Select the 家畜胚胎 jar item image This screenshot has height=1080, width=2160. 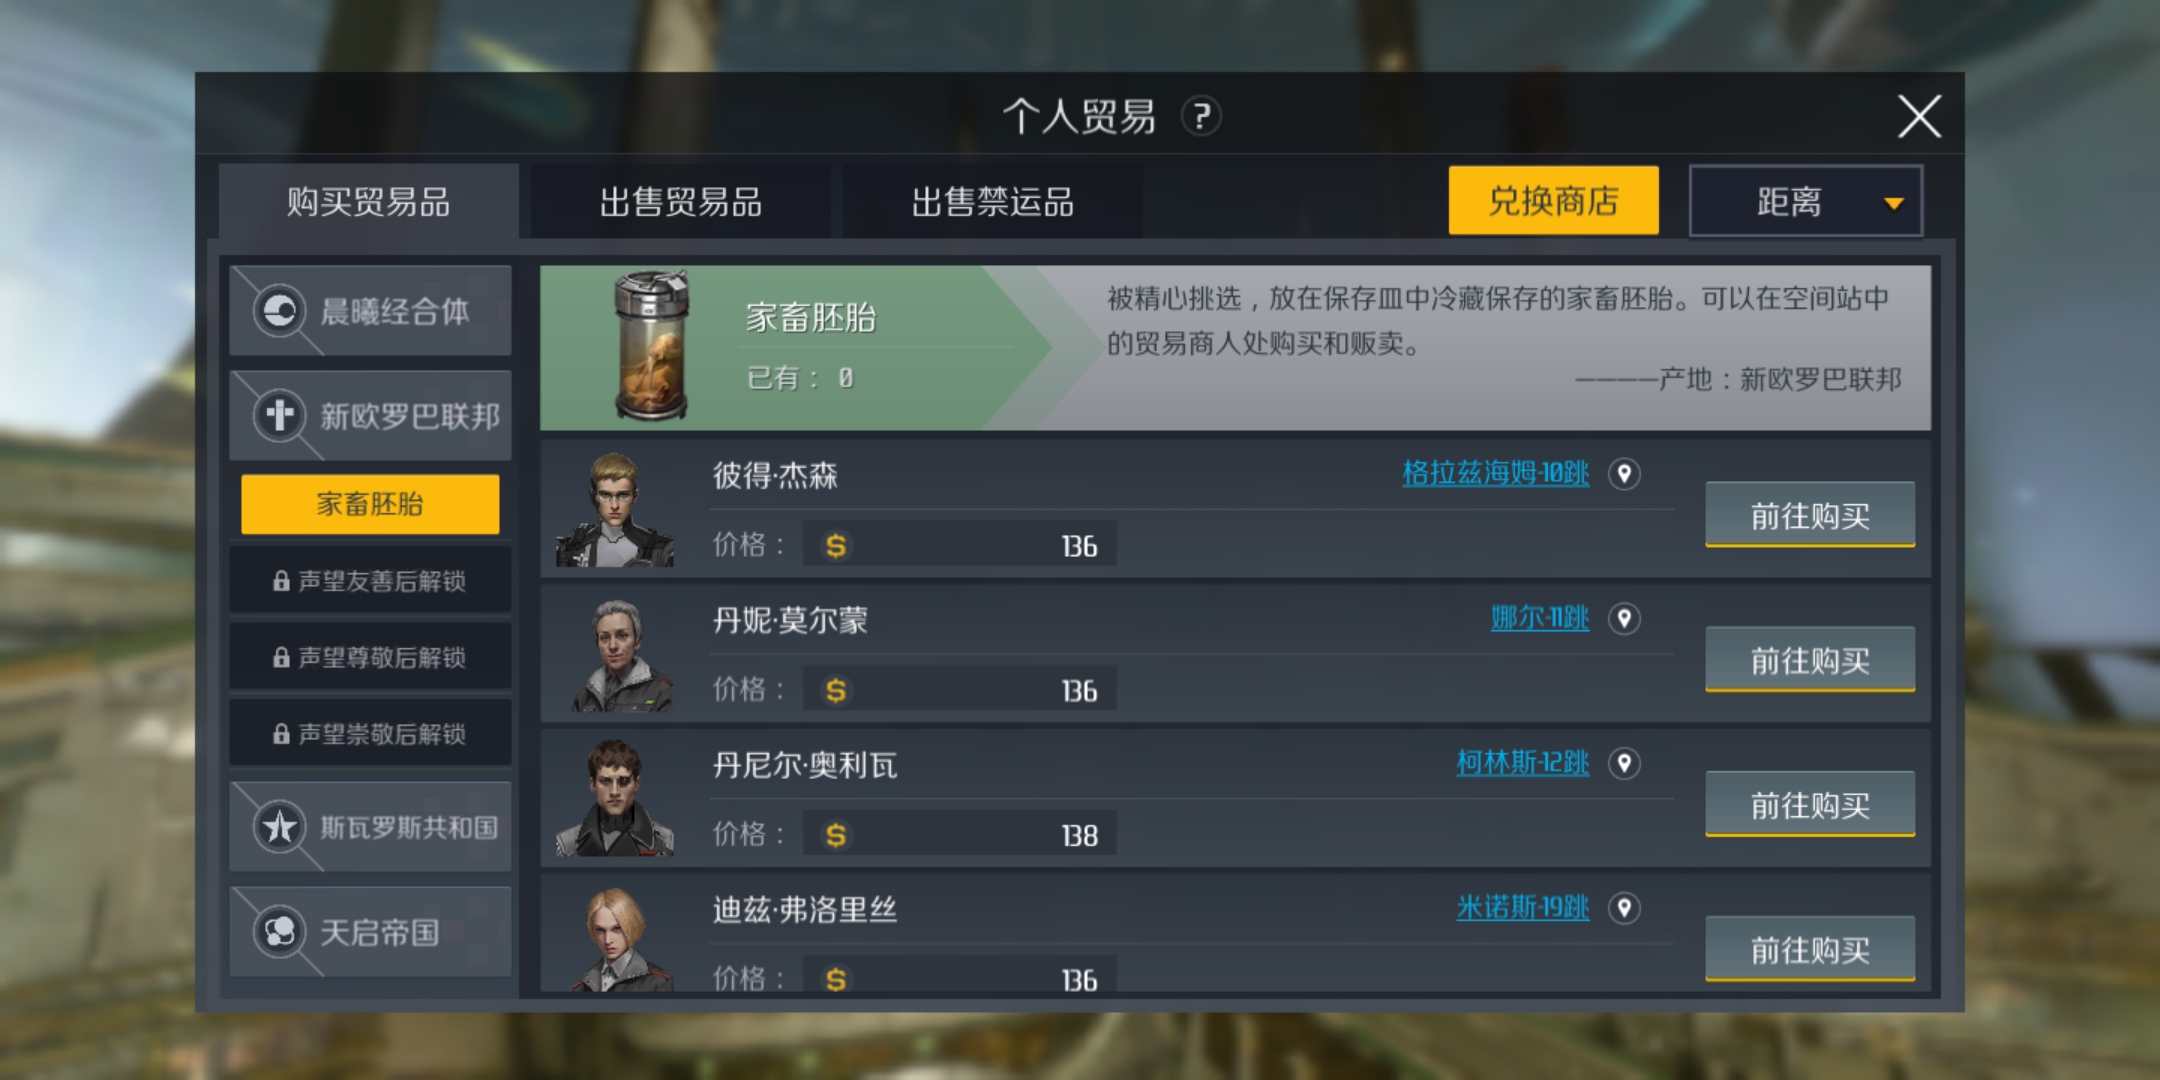click(651, 346)
